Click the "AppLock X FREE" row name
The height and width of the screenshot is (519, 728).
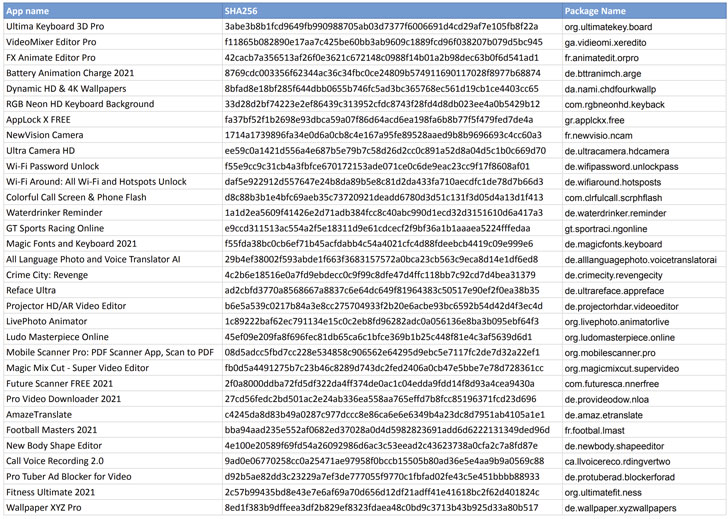[x=39, y=120]
